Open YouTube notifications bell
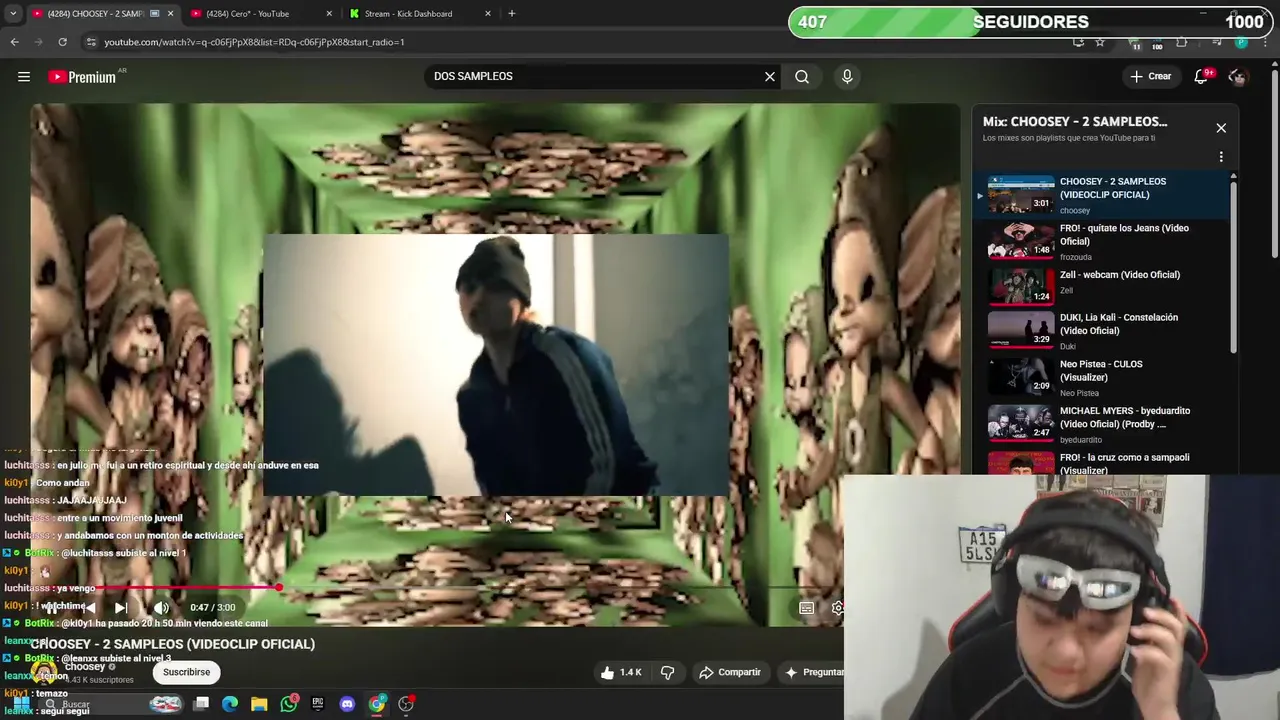1280x720 pixels. [1201, 77]
